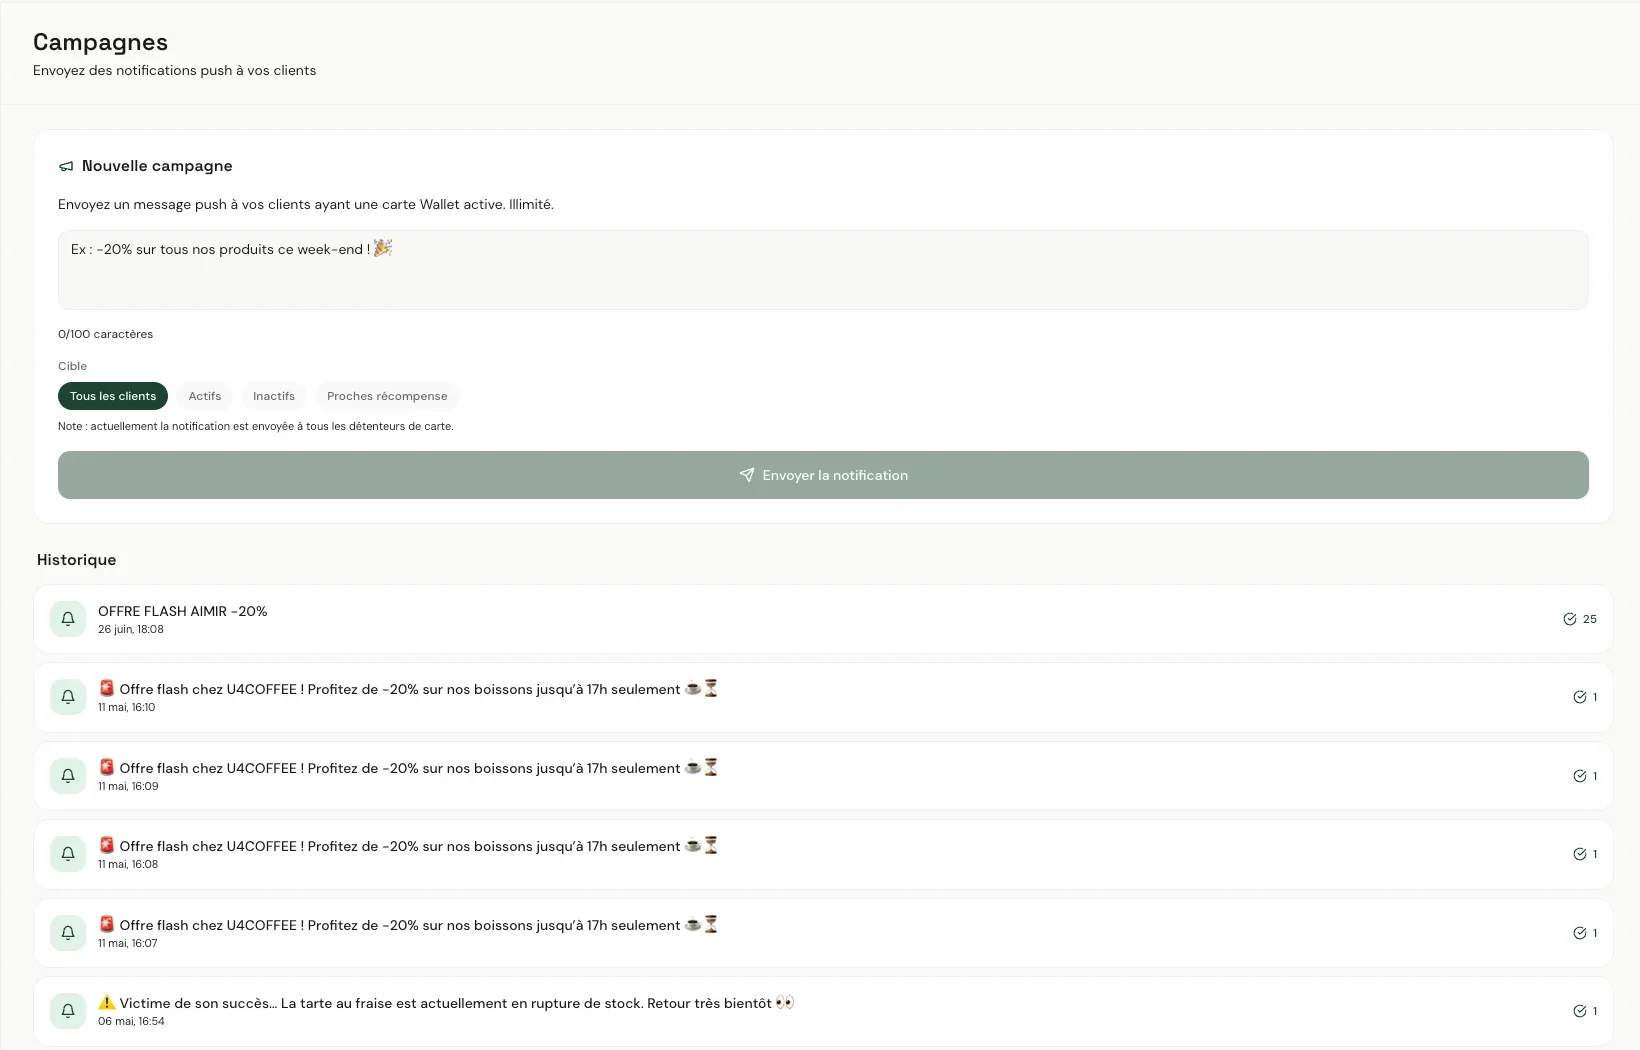Focus the campaign message text area
This screenshot has height=1050, width=1640.
pos(823,270)
